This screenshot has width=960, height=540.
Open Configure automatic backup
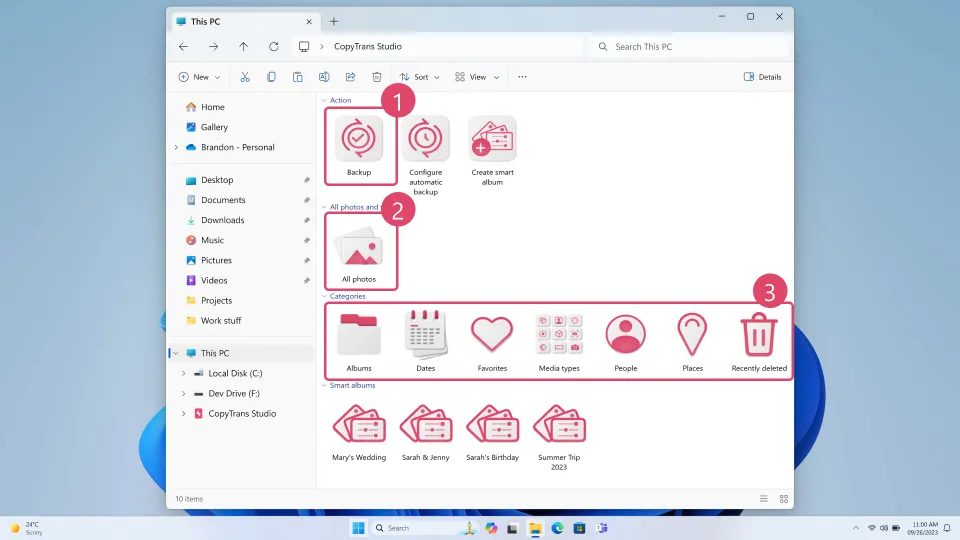coord(426,140)
